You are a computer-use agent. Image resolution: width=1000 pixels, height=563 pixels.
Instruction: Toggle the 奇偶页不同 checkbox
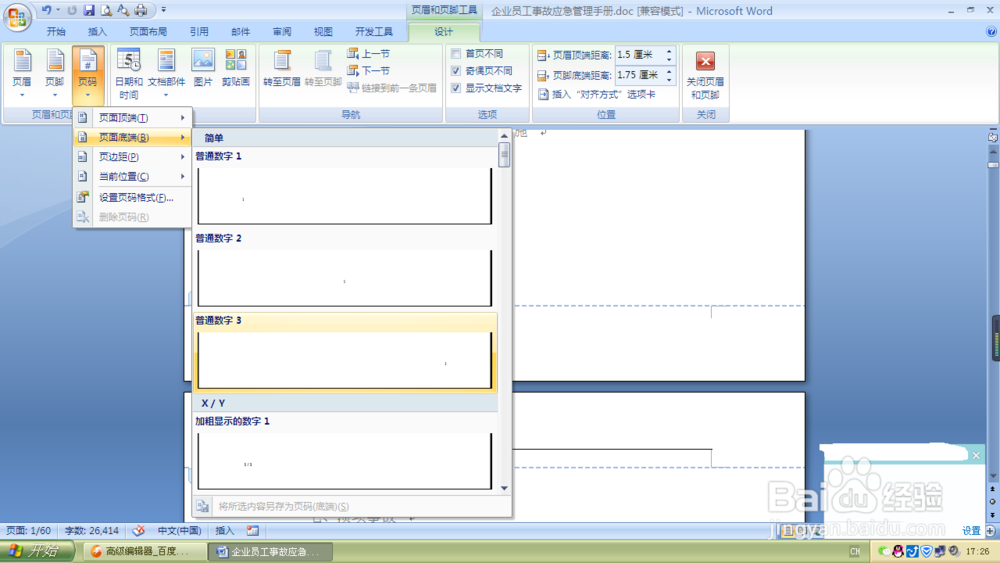(455, 71)
